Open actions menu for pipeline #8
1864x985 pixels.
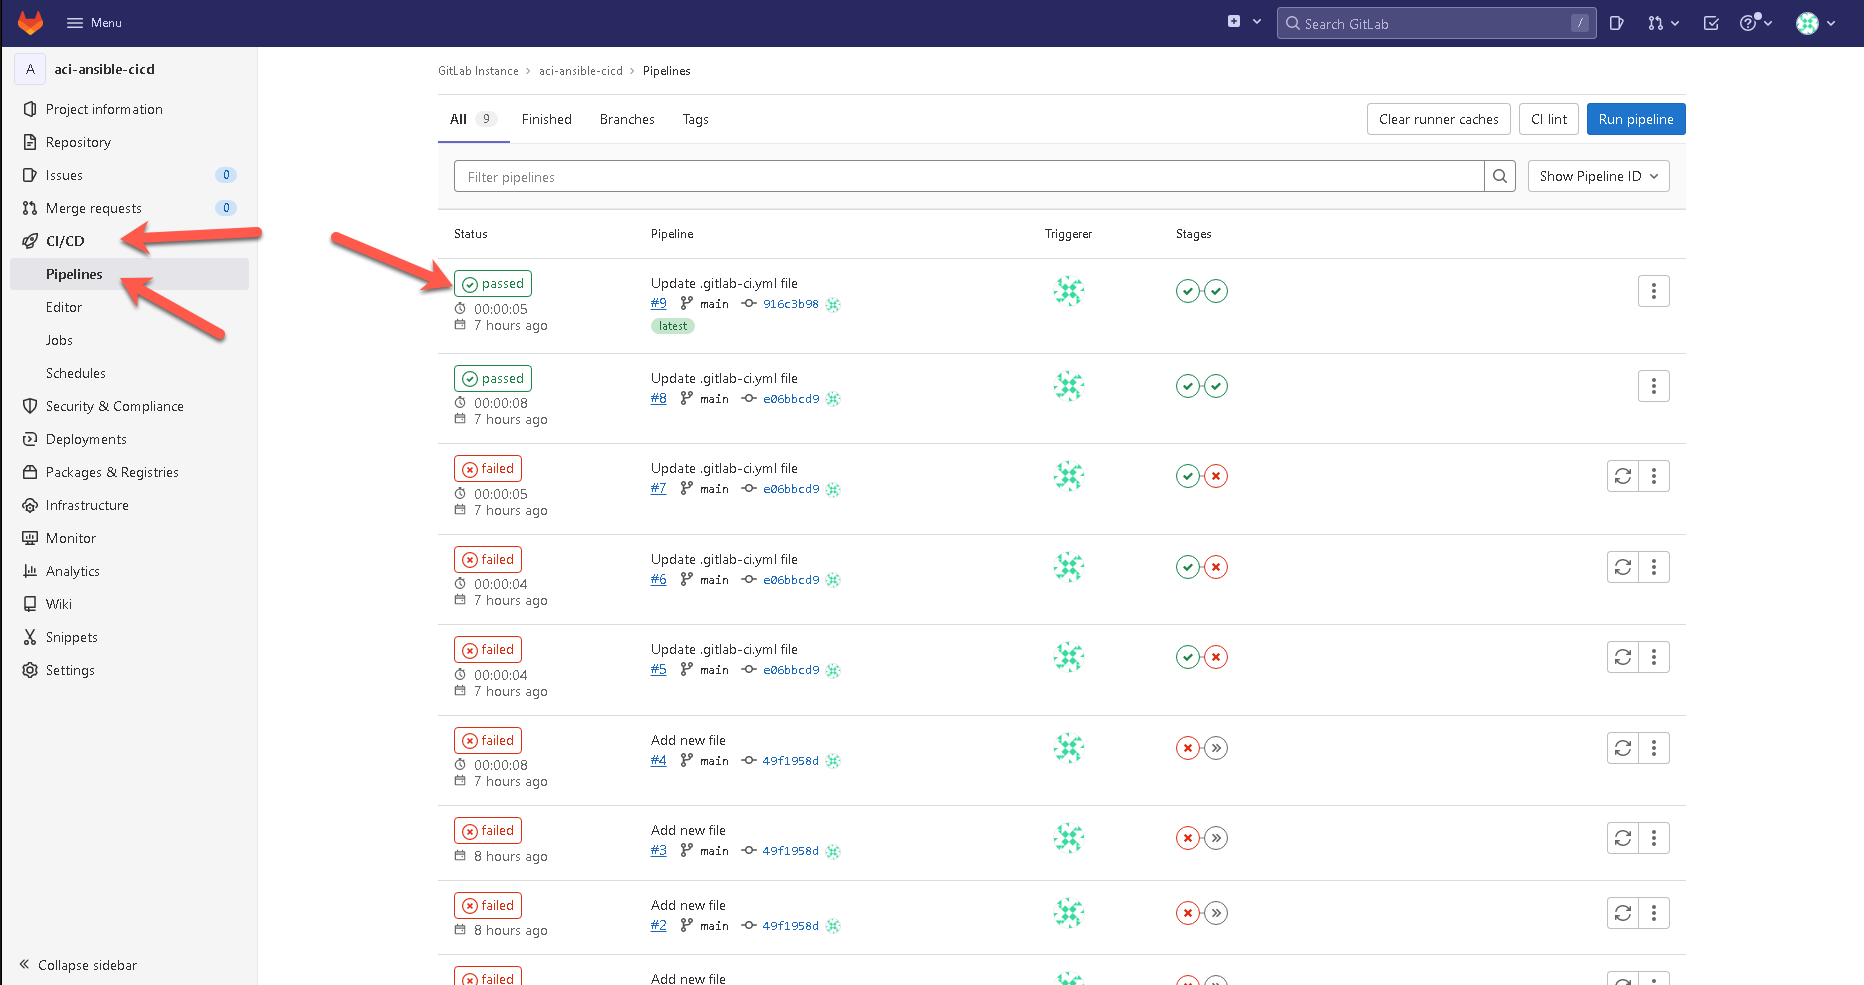coord(1654,386)
